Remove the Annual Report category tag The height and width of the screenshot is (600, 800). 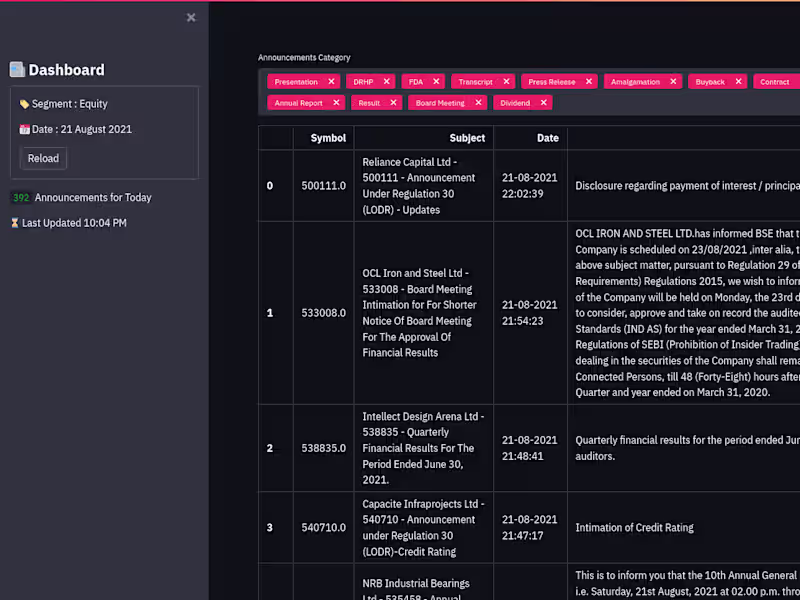click(336, 103)
